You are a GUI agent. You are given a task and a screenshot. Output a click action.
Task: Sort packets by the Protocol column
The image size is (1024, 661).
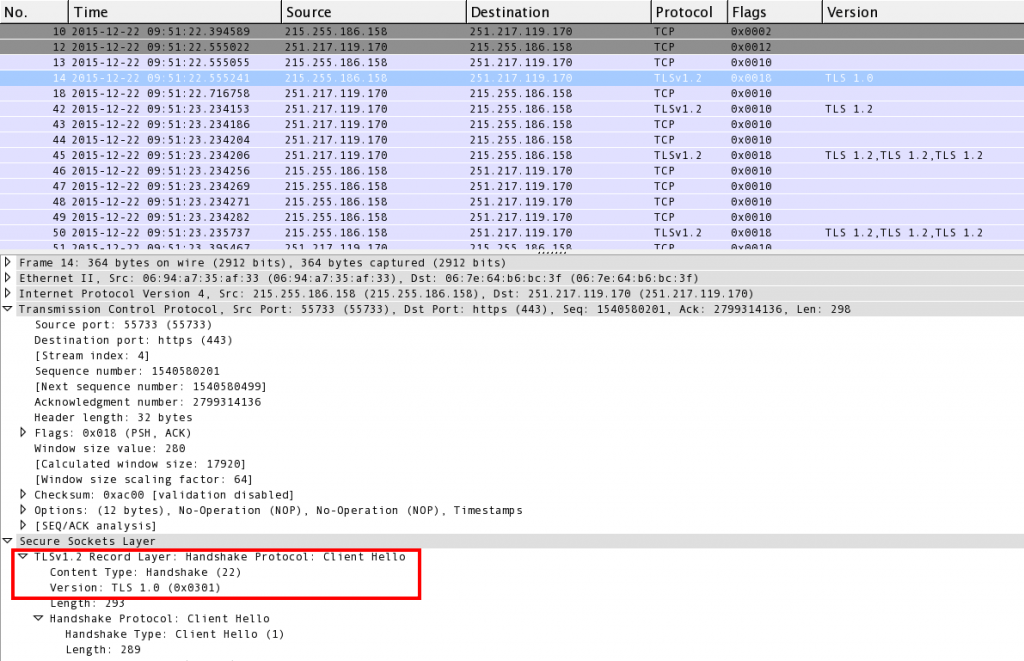tap(687, 11)
